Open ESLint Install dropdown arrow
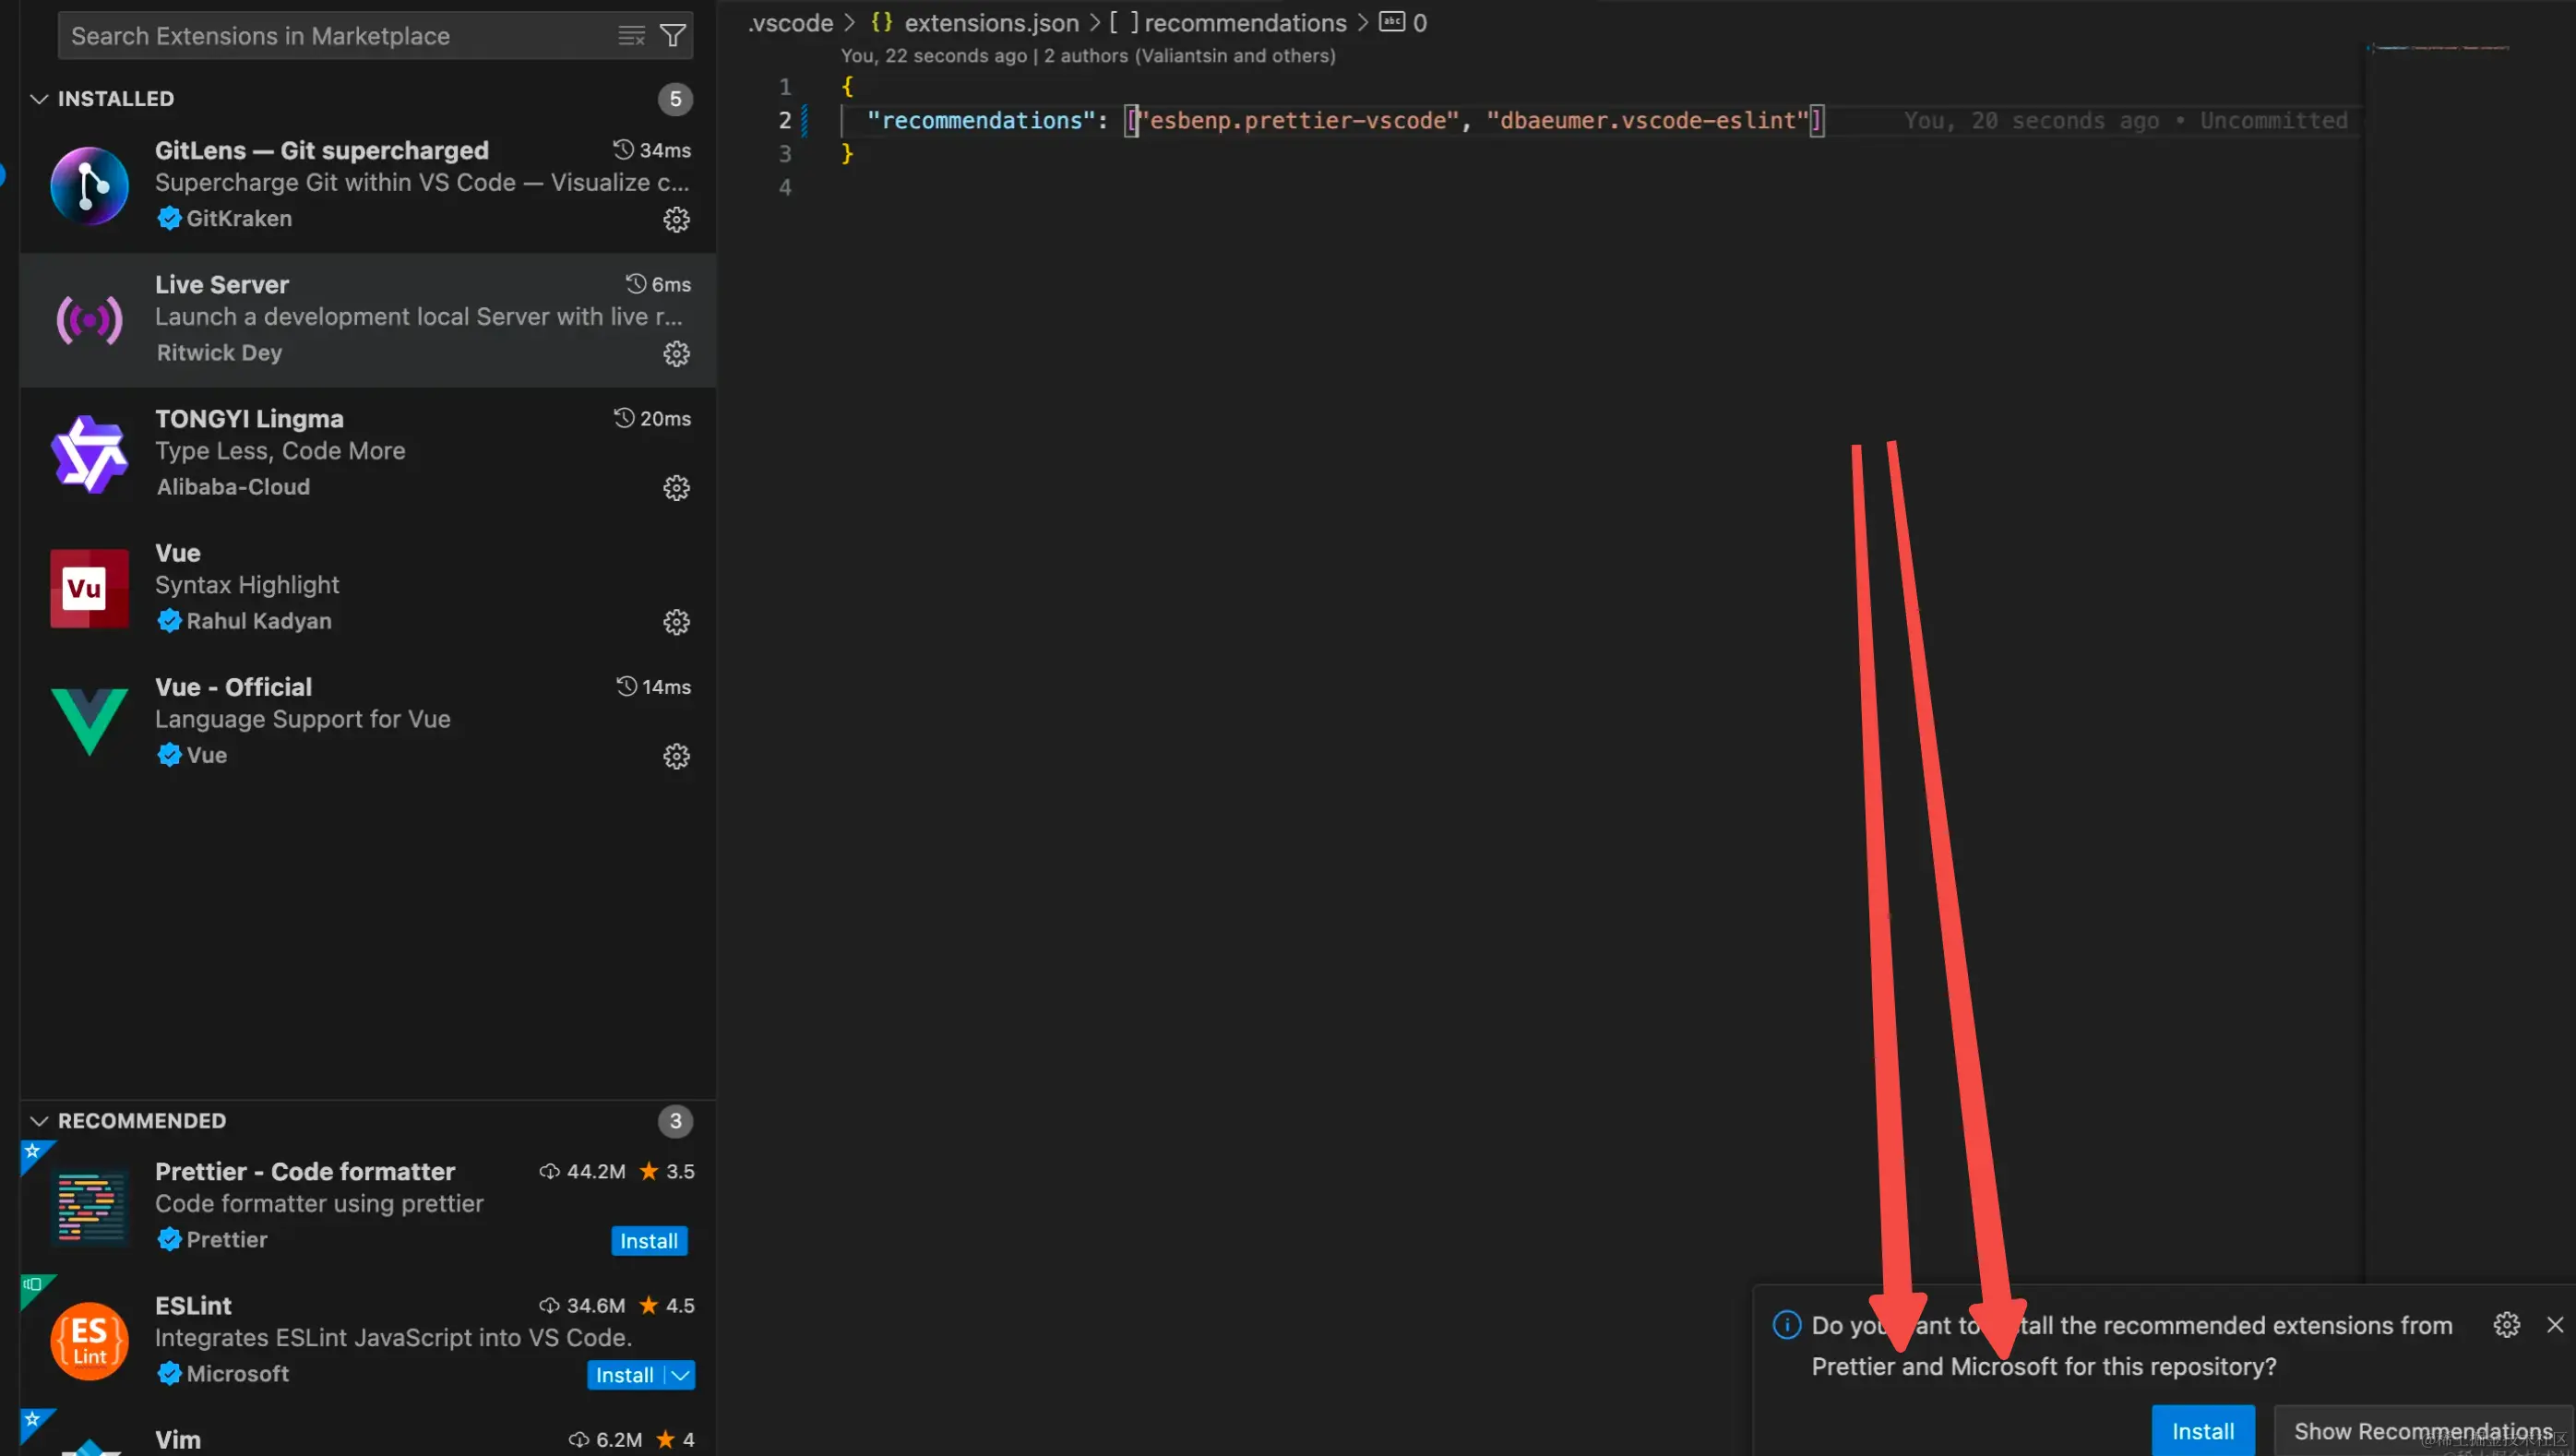This screenshot has height=1456, width=2576. click(x=681, y=1375)
